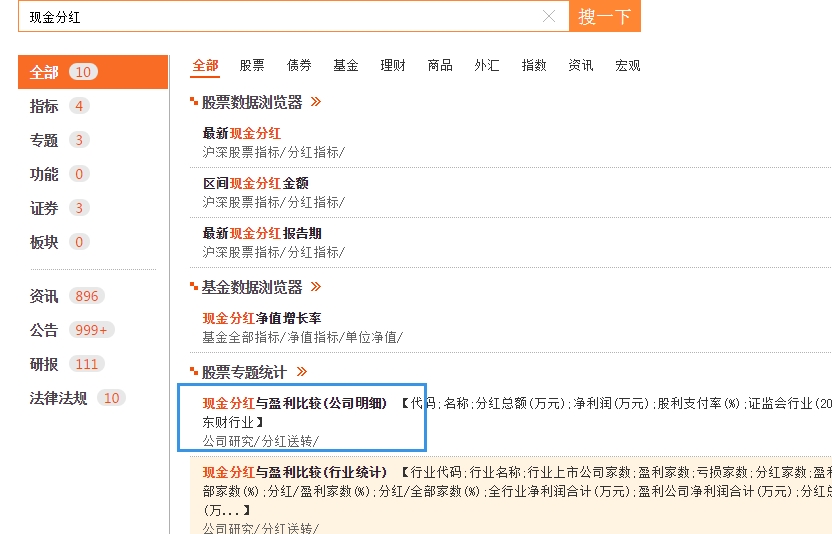The width and height of the screenshot is (832, 534).
Task: Open the 证券 sidebar category
Action: tap(45, 208)
